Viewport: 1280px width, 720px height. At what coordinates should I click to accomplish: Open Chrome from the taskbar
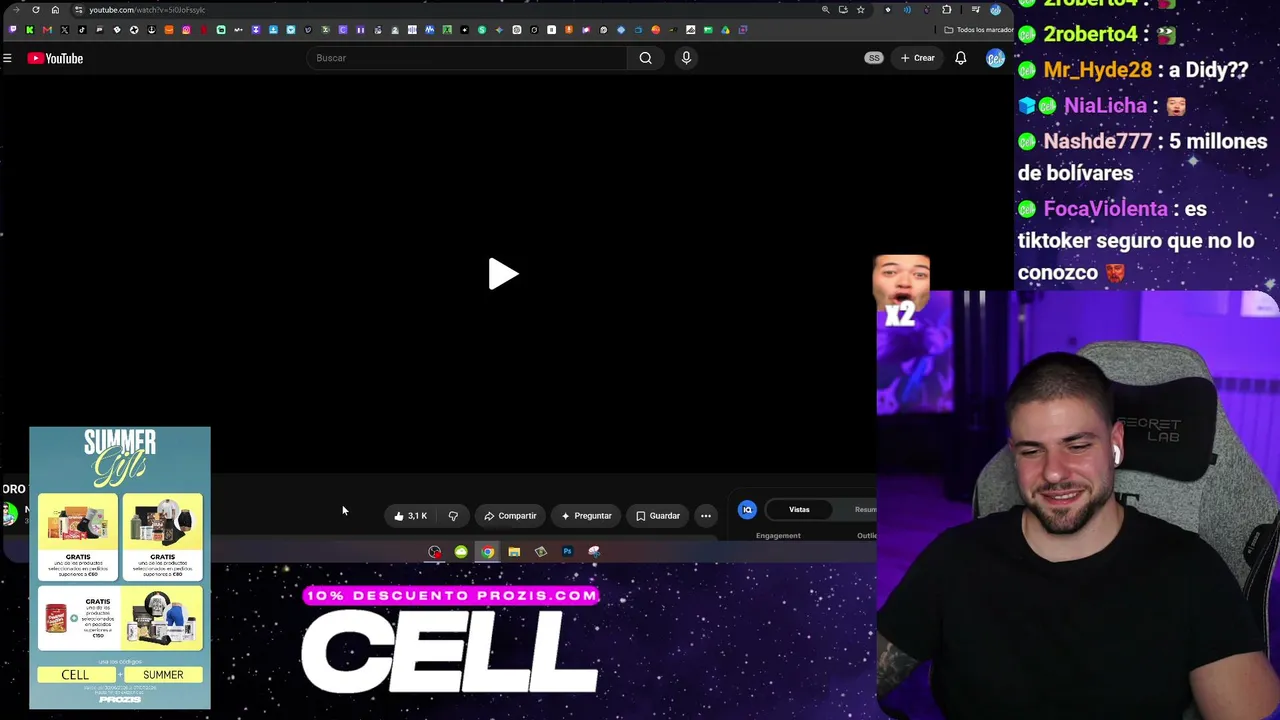pyautogui.click(x=487, y=552)
